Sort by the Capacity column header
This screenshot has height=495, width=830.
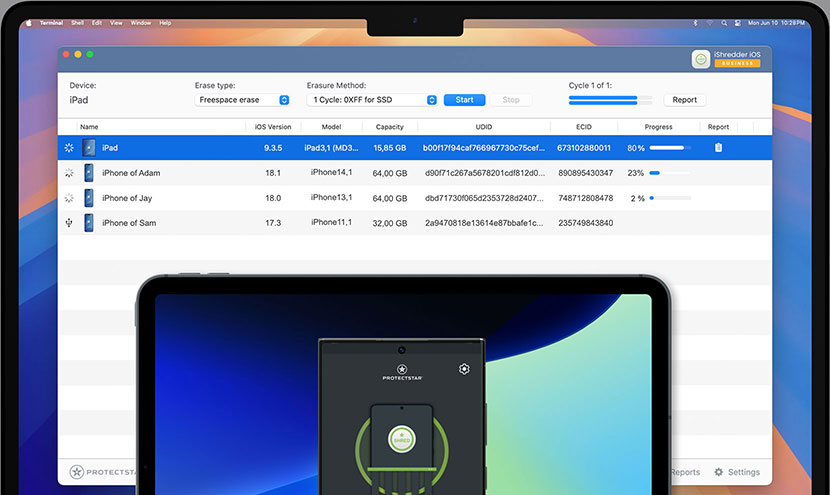[389, 127]
